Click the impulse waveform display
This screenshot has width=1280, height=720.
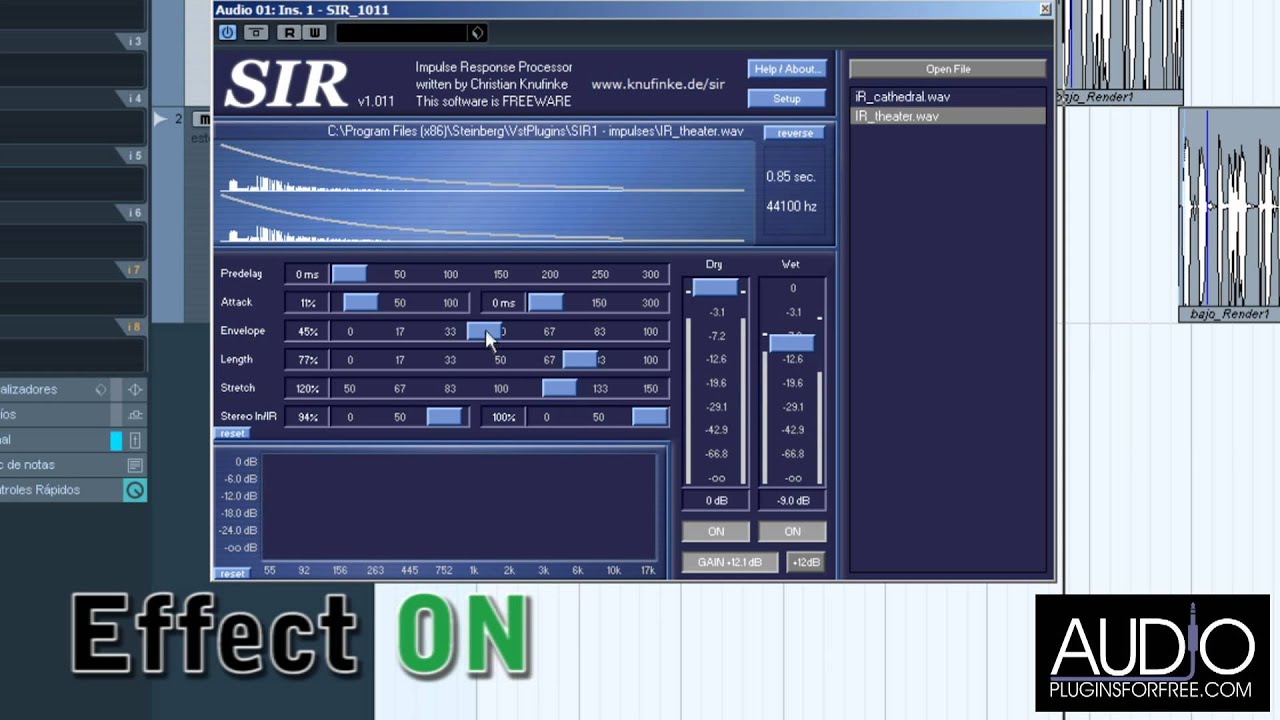(487, 193)
